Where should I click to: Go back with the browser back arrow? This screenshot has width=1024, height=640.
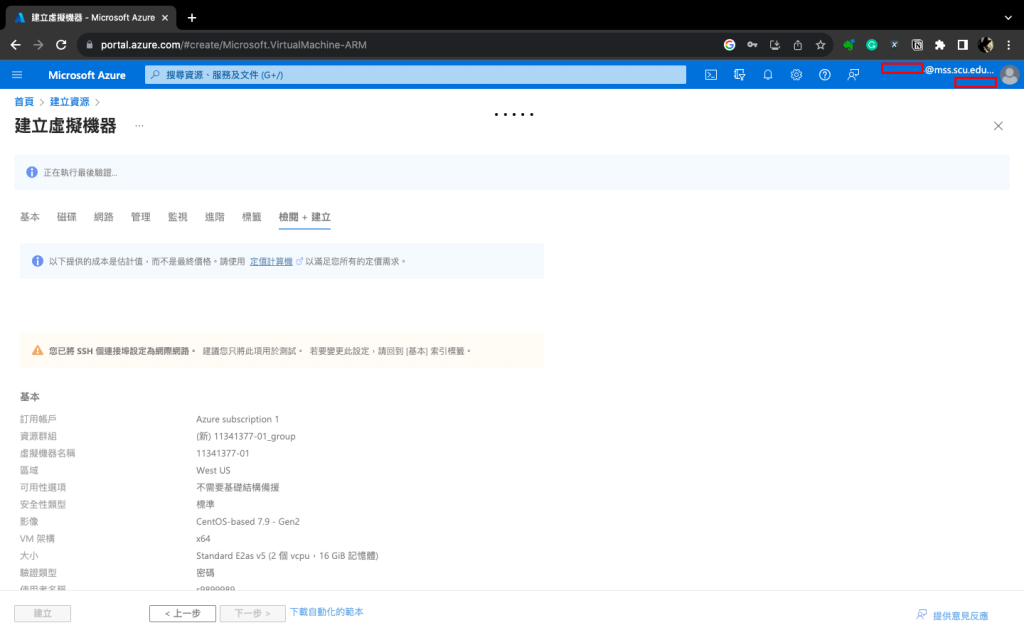[x=16, y=45]
